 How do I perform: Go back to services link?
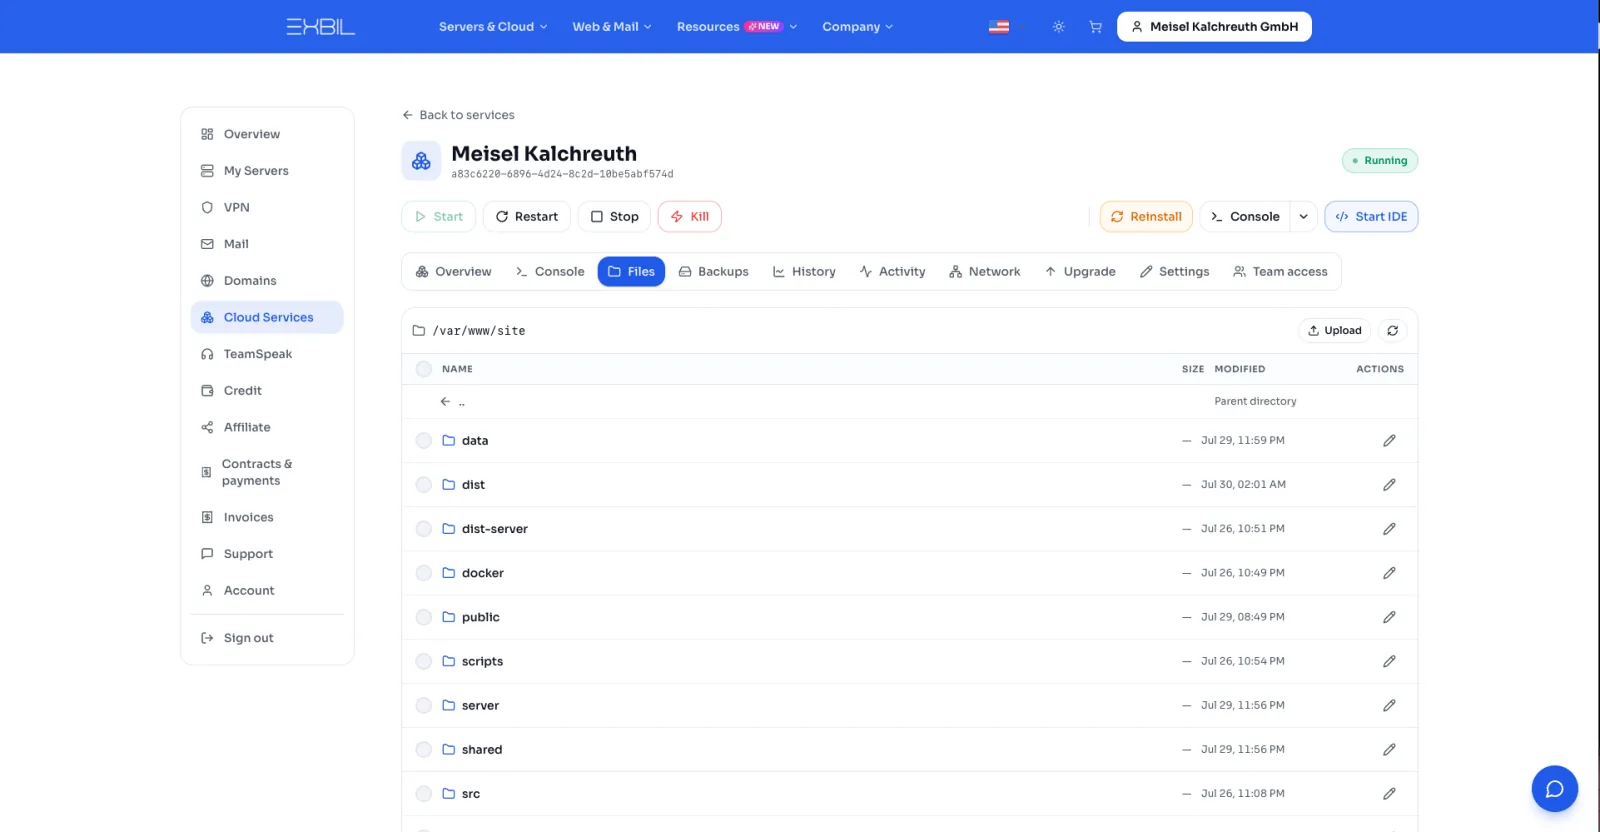[458, 115]
